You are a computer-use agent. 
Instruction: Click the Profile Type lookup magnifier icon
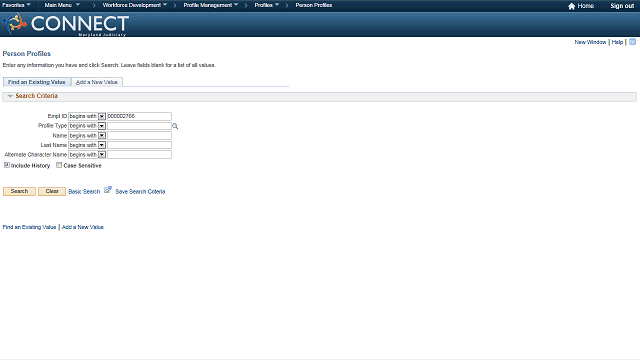click(175, 126)
